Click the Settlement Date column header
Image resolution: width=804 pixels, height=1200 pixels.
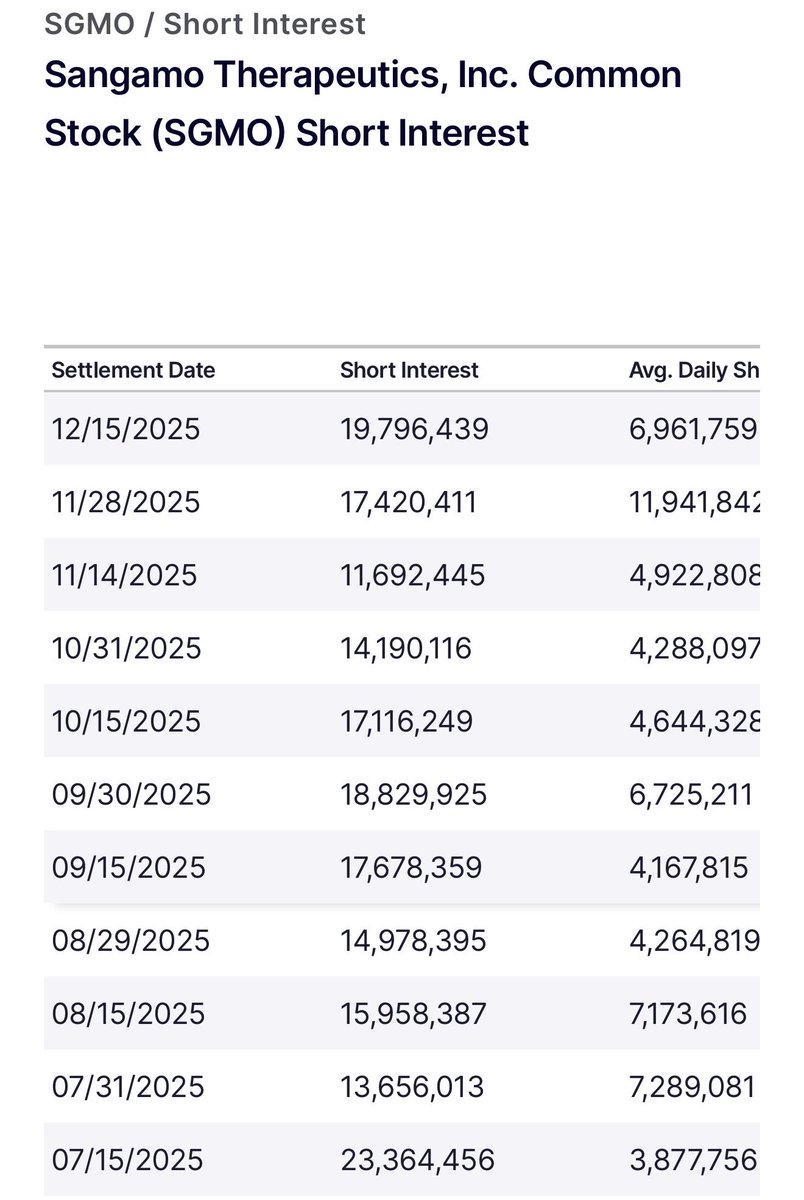tap(133, 370)
